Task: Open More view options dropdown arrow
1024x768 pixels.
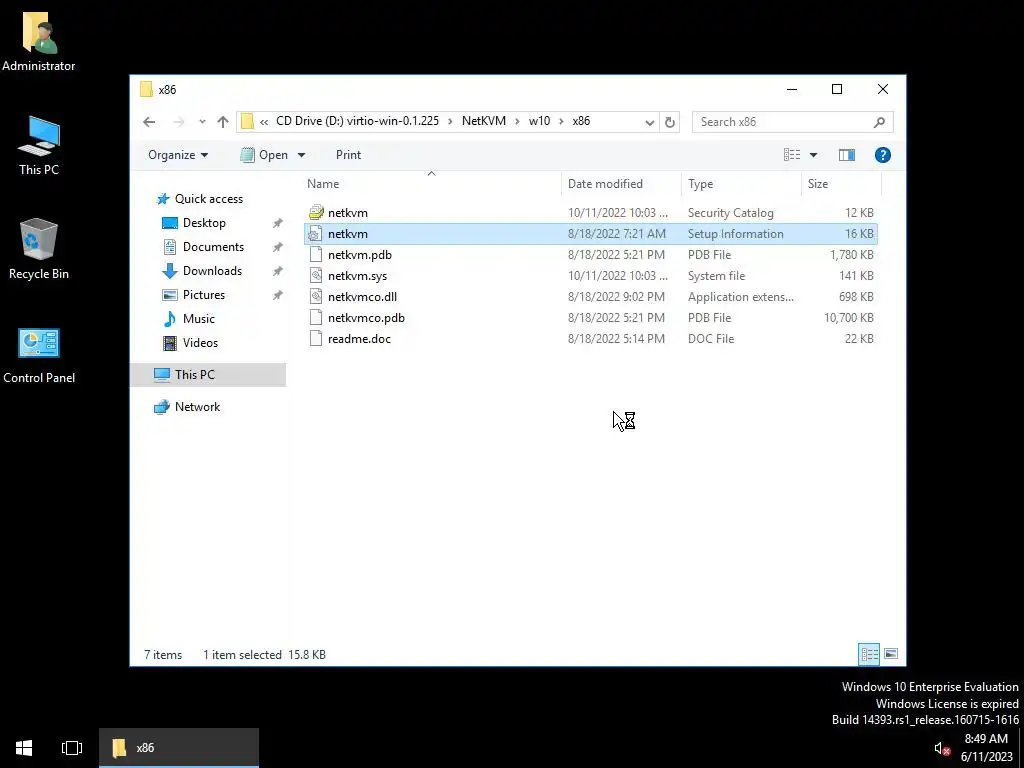Action: click(813, 155)
